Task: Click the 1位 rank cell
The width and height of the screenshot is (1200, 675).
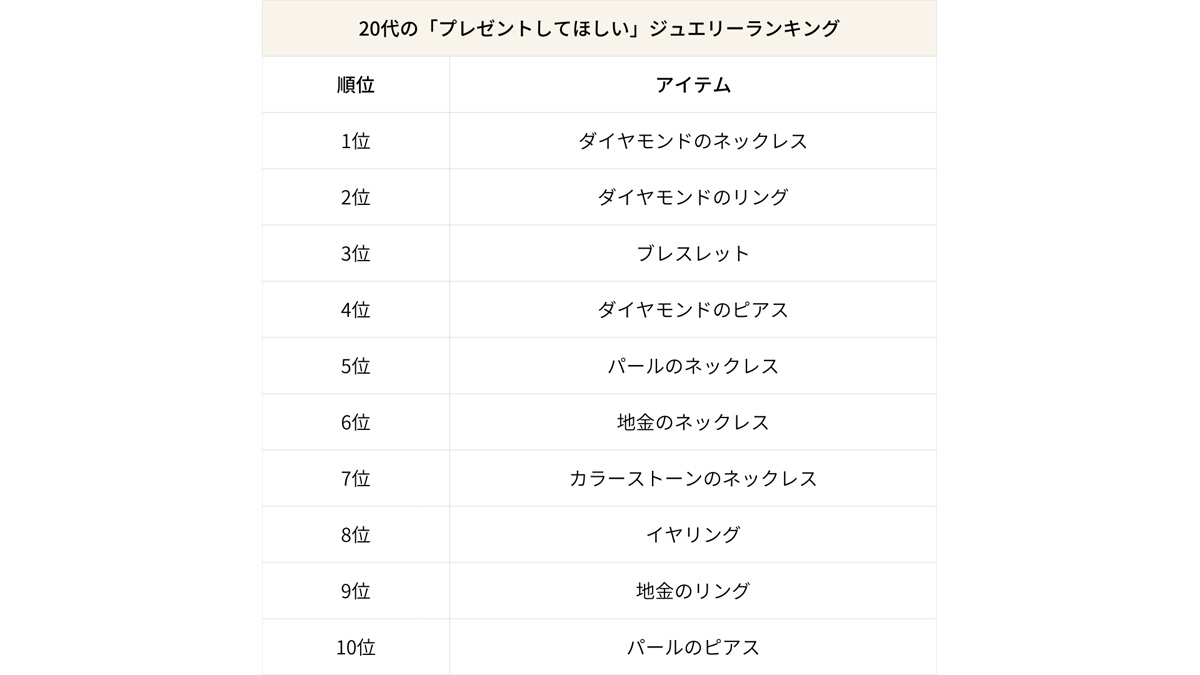Action: click(355, 141)
